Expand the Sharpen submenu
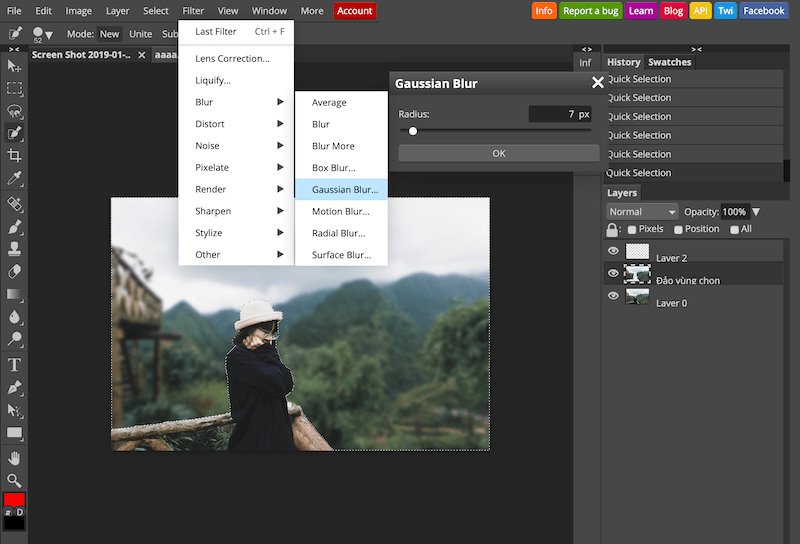 coord(236,211)
